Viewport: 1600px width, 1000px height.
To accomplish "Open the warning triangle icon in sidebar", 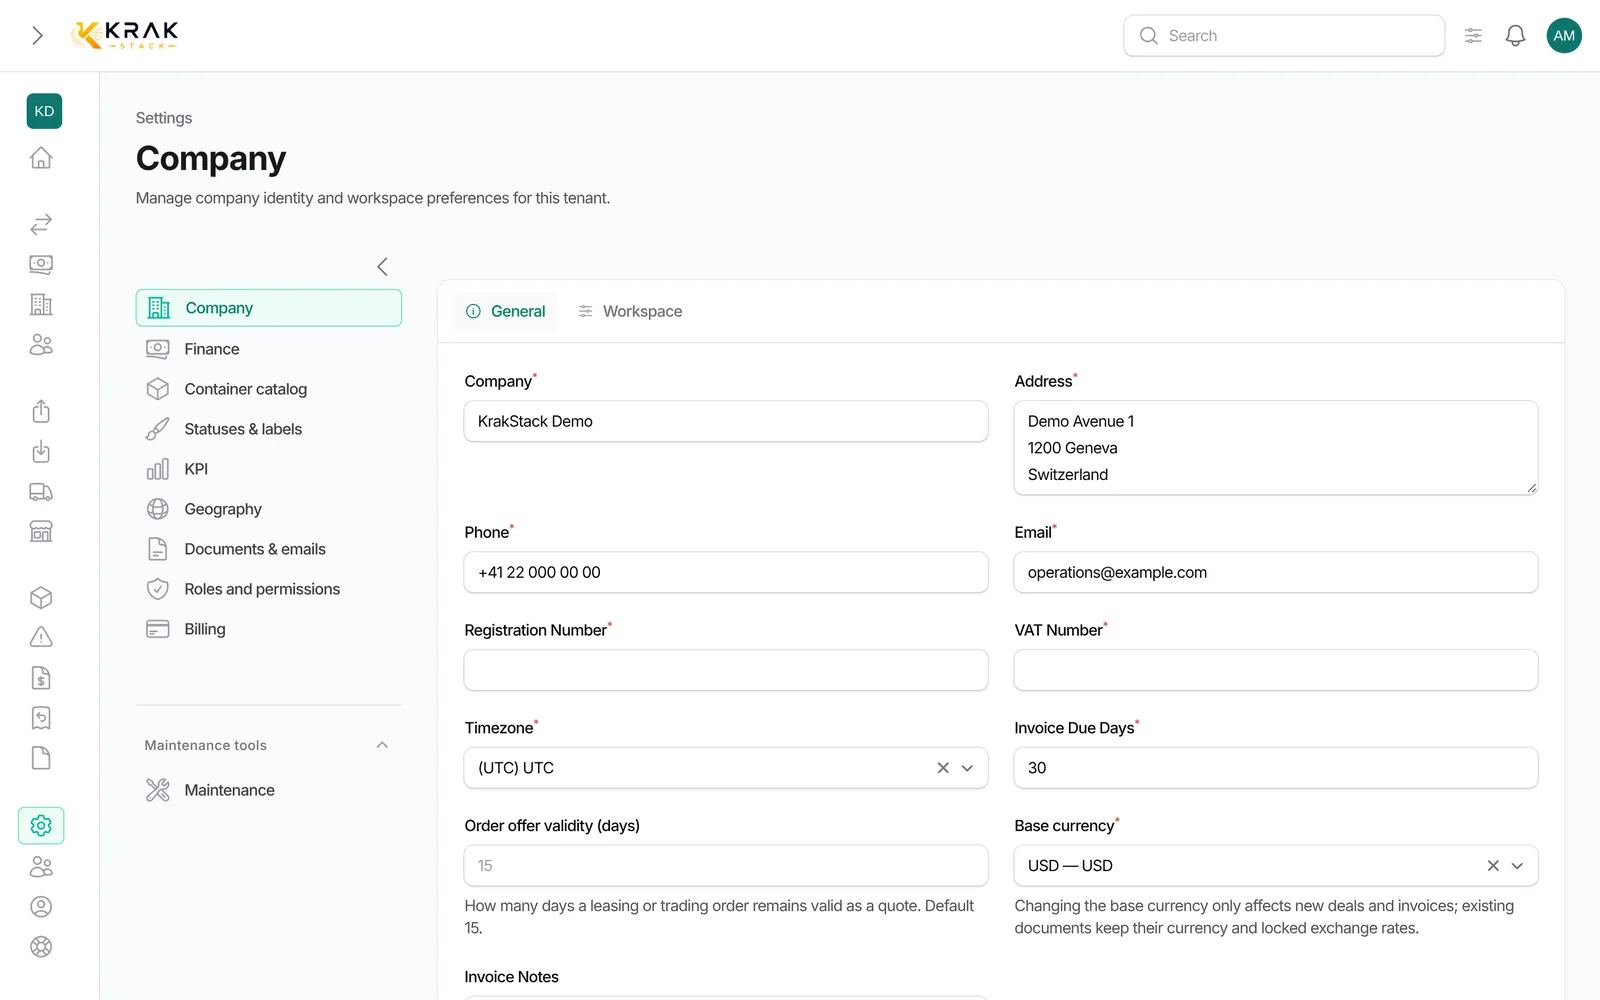I will click(41, 637).
